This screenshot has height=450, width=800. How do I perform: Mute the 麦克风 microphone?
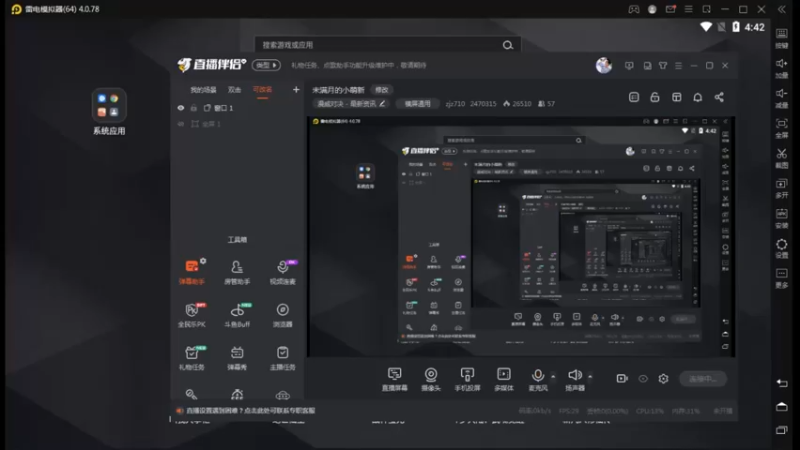tap(538, 379)
